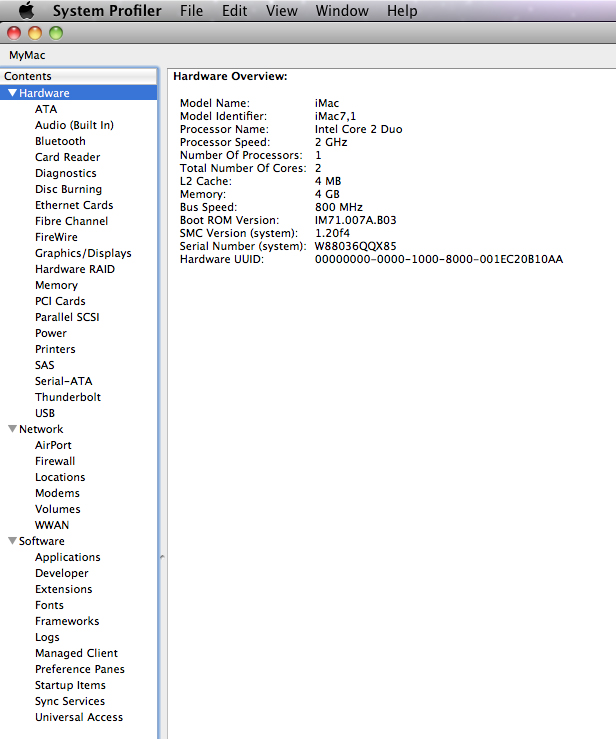Click the Contents column header
The height and width of the screenshot is (739, 616).
[79, 76]
